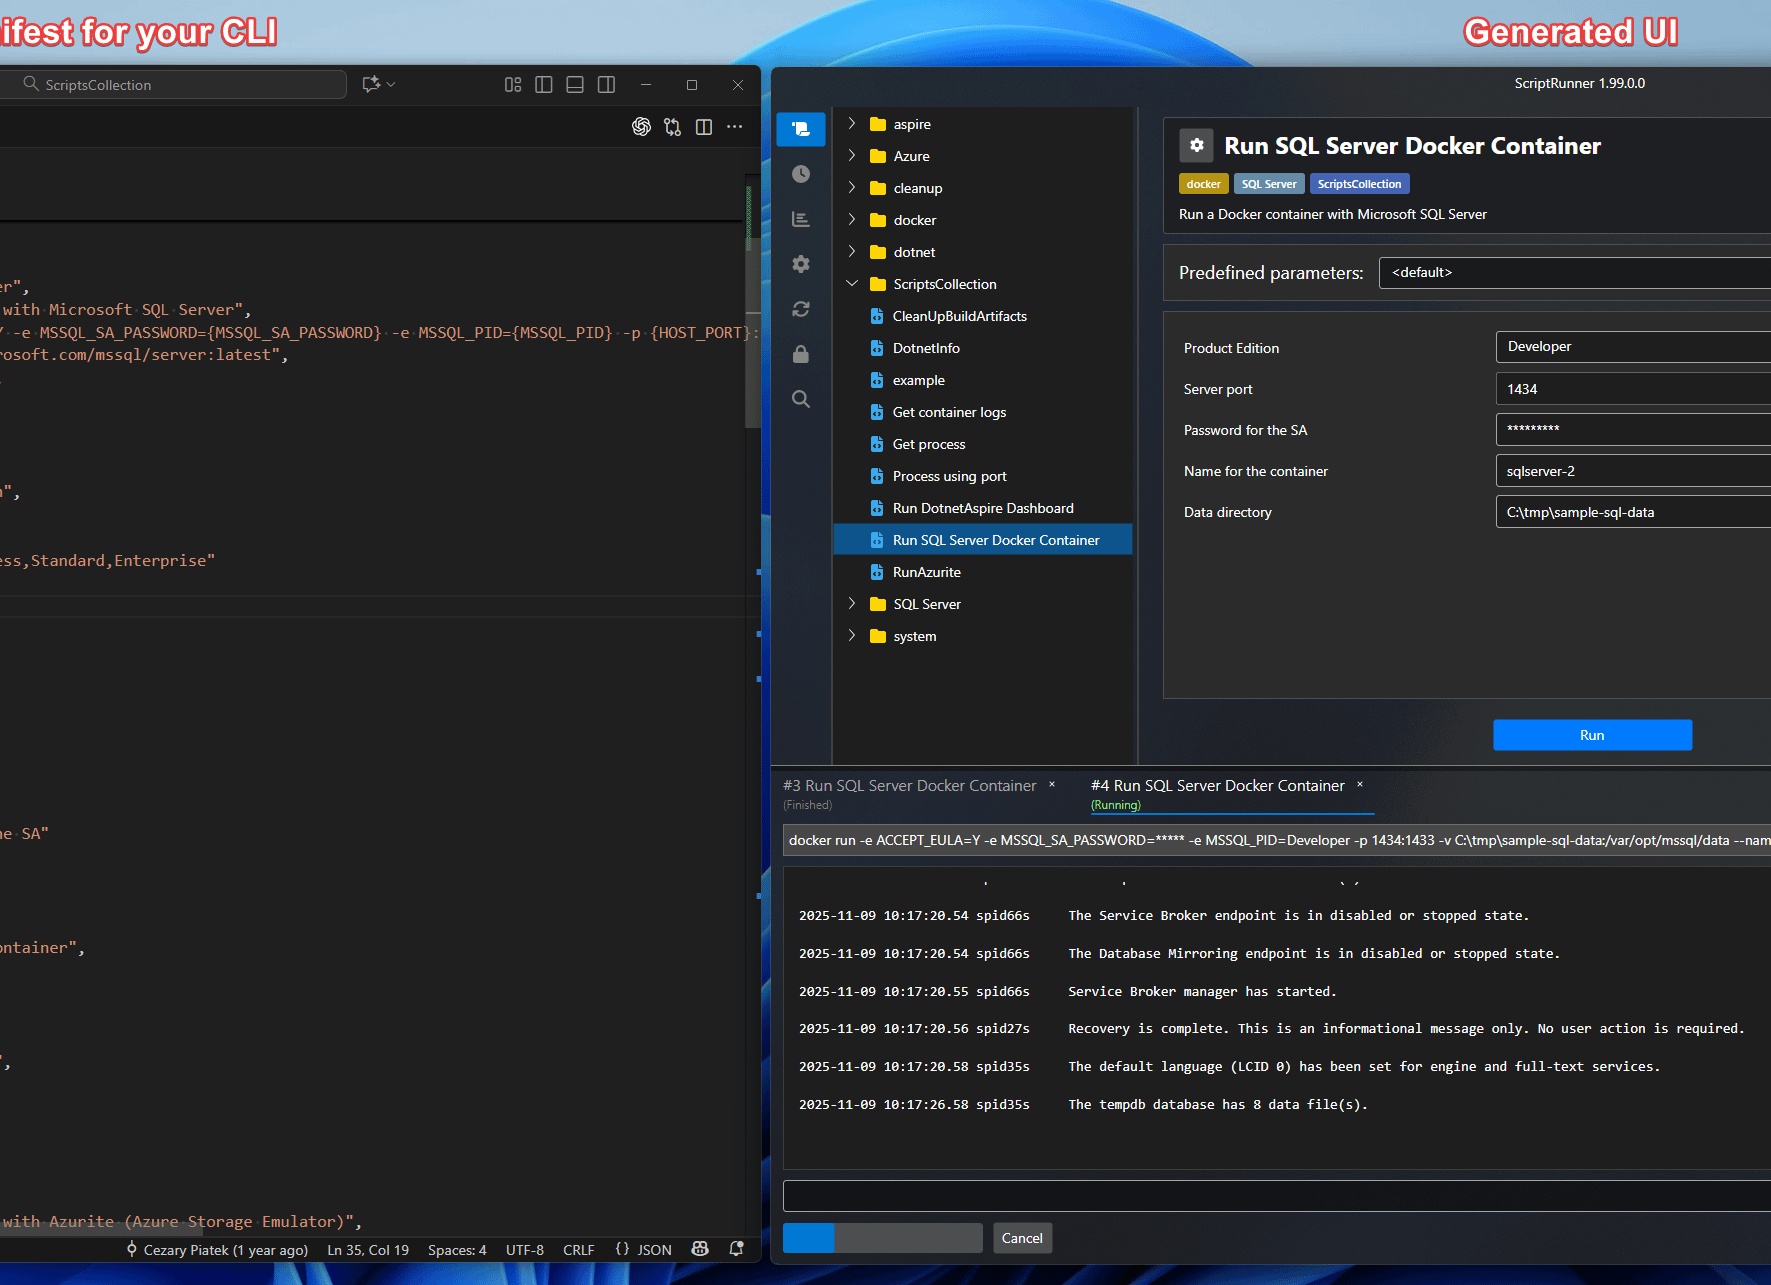Click the notifications bell in VS Code status bar
This screenshot has height=1285, width=1771.
pyautogui.click(x=737, y=1249)
